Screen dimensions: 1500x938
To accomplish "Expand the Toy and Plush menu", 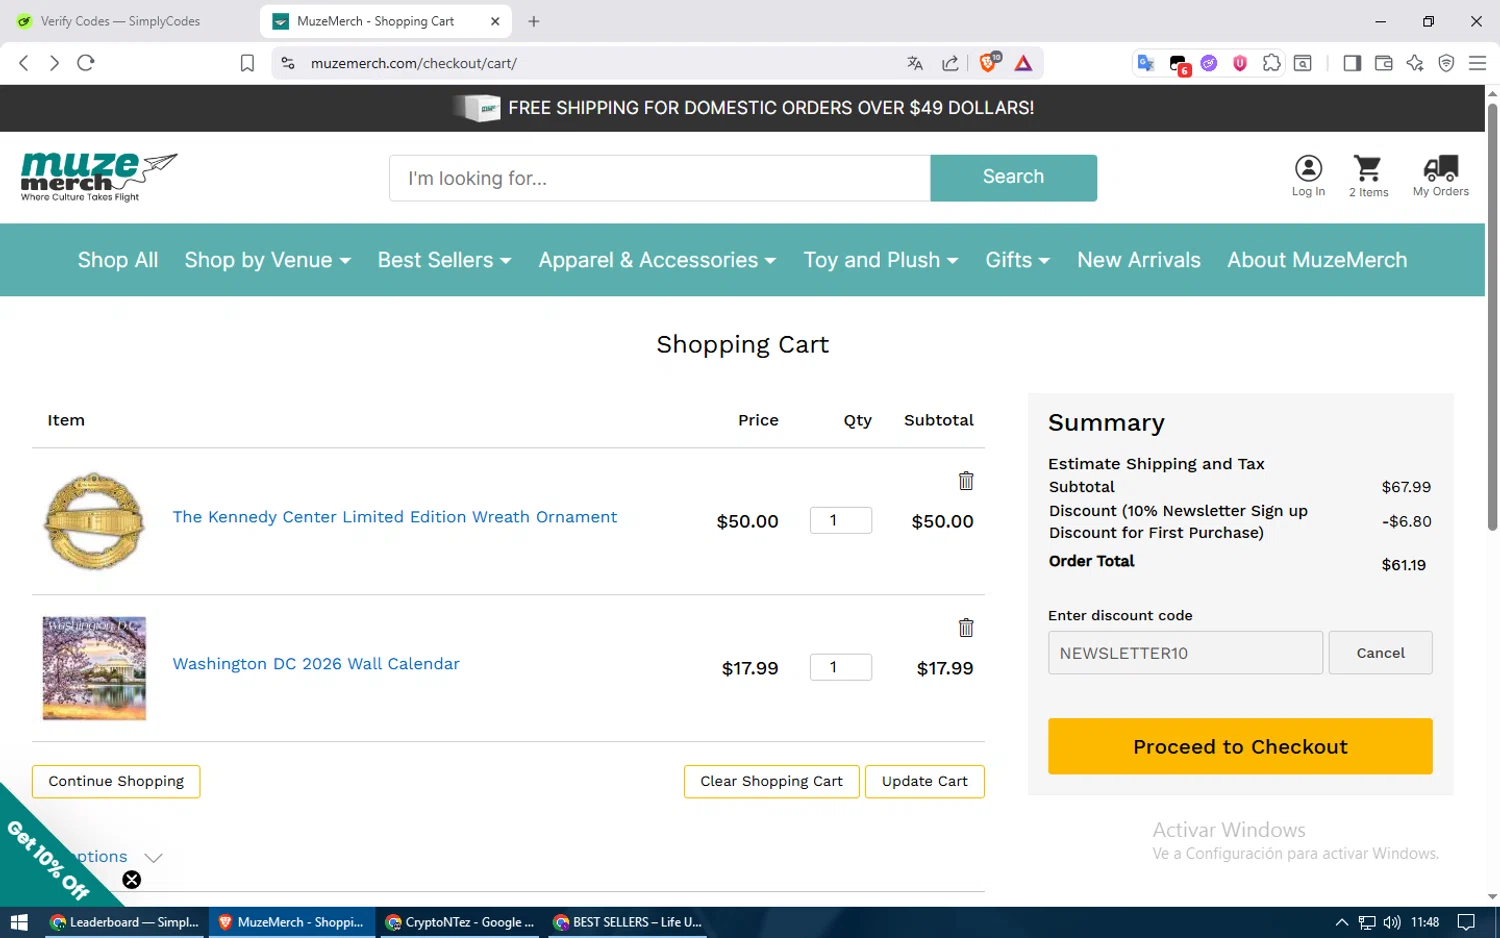I will [880, 260].
